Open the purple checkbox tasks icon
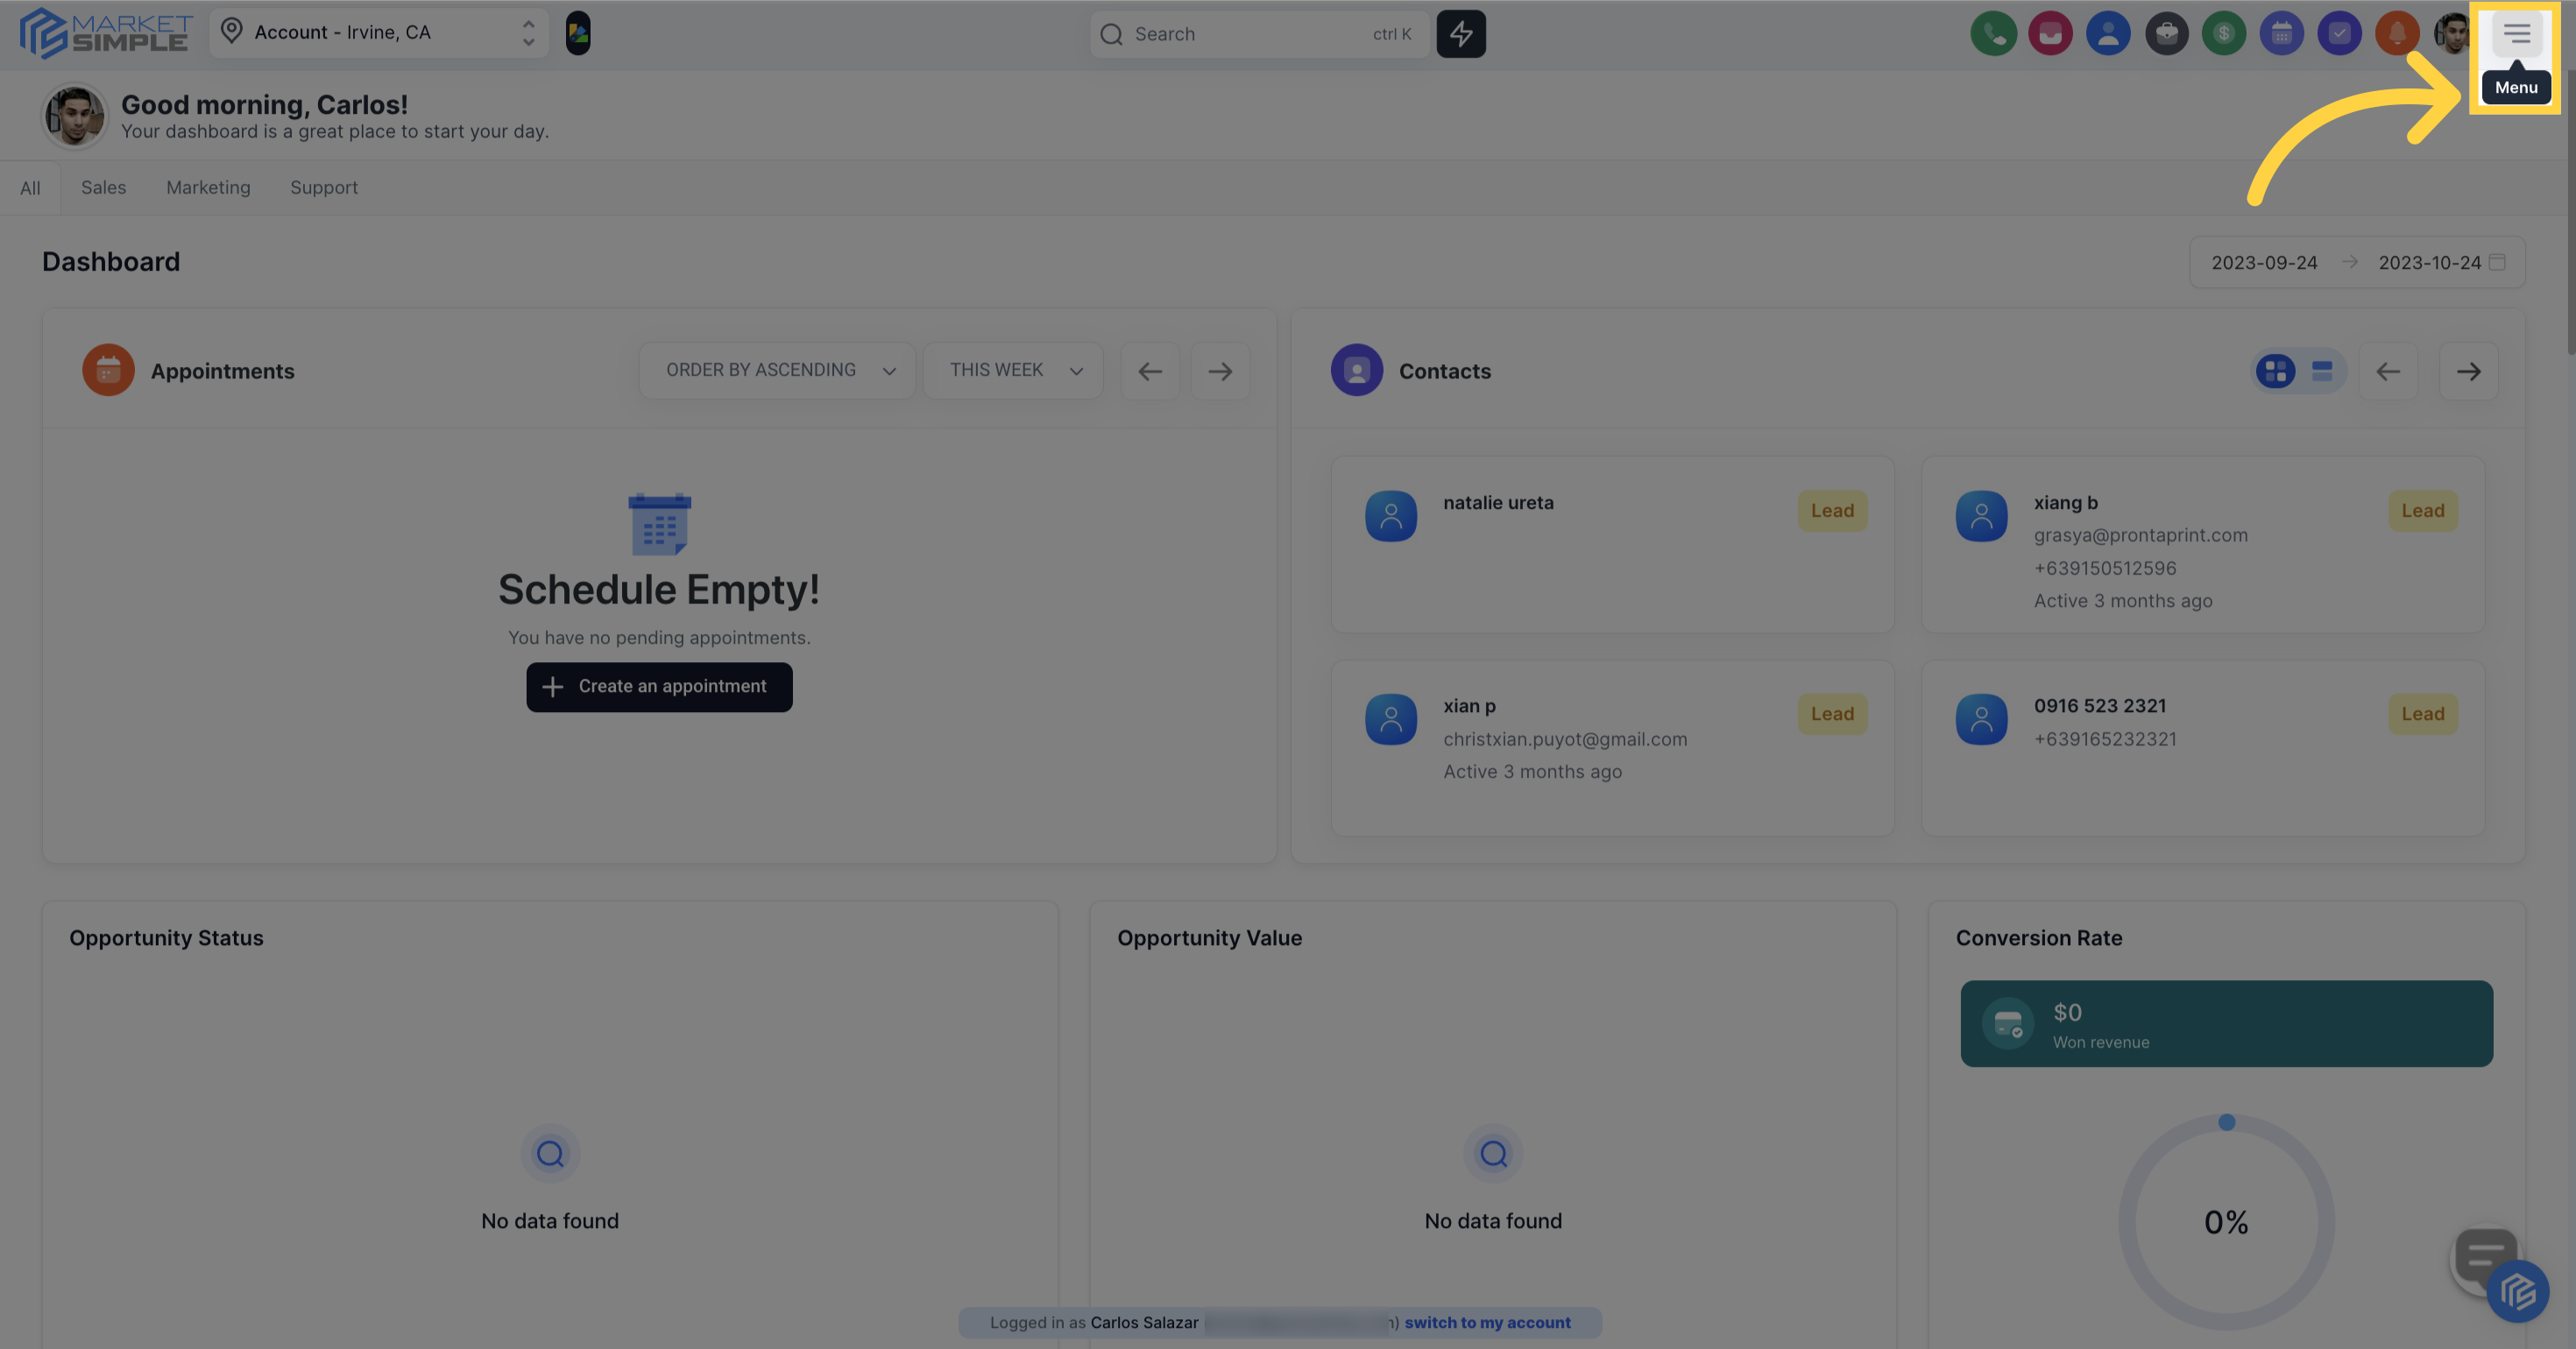This screenshot has width=2576, height=1349. [x=2339, y=34]
